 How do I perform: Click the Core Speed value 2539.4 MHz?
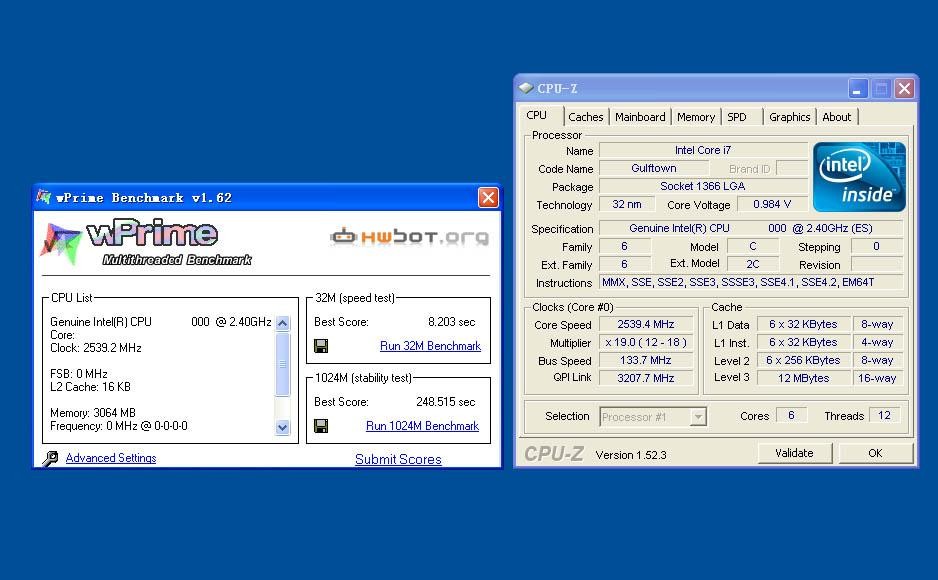click(646, 324)
